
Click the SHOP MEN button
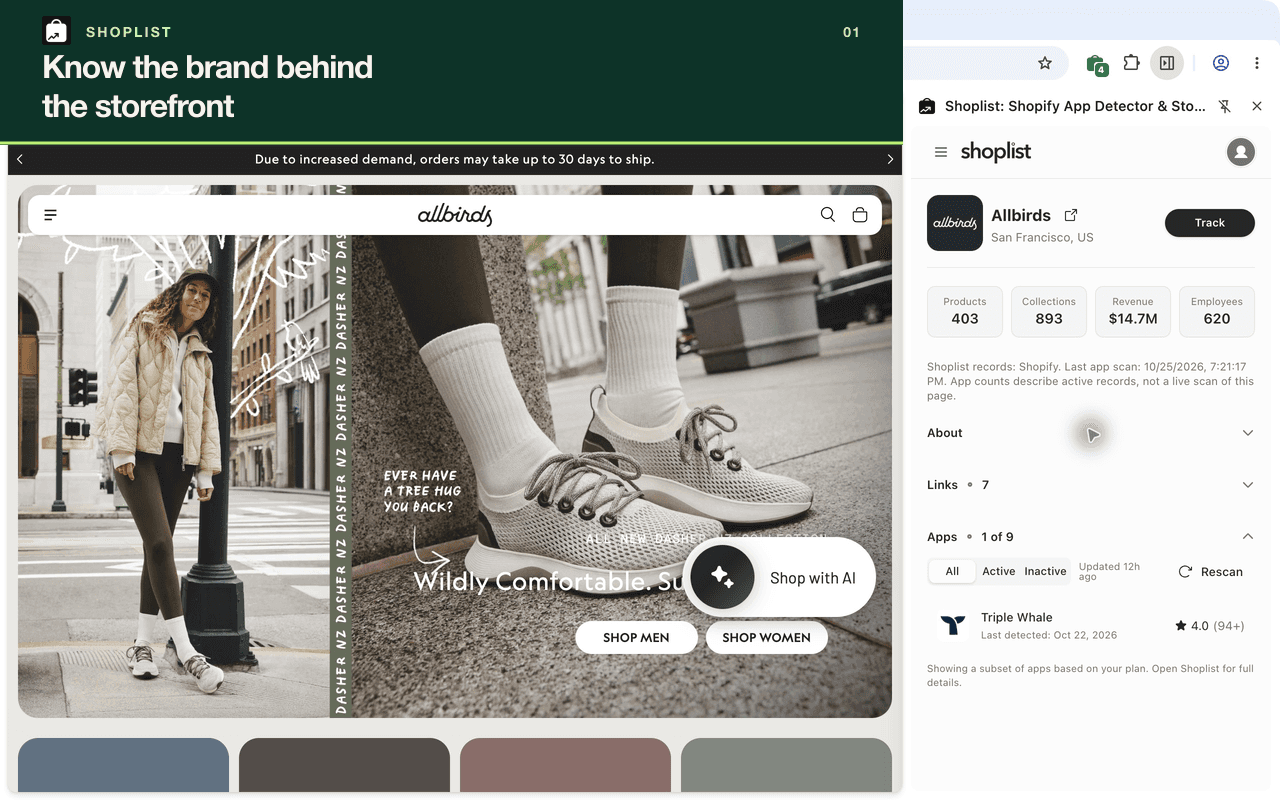pos(636,638)
